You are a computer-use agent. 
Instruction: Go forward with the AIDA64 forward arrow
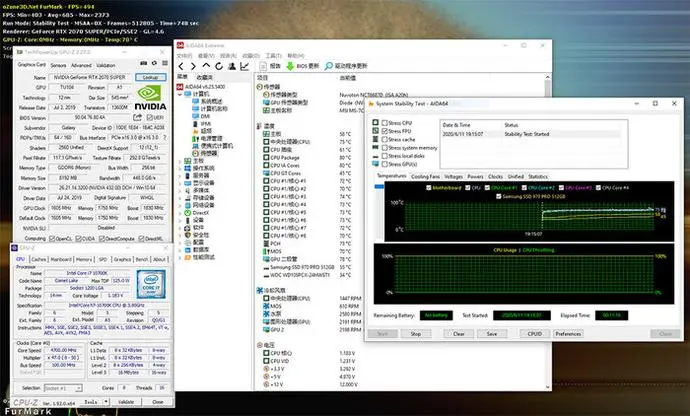click(x=193, y=66)
